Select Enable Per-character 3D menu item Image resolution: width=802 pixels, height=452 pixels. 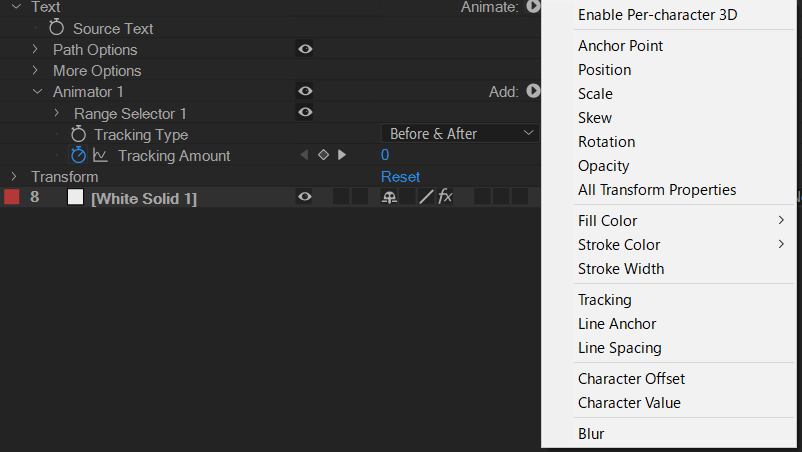pyautogui.click(x=657, y=15)
